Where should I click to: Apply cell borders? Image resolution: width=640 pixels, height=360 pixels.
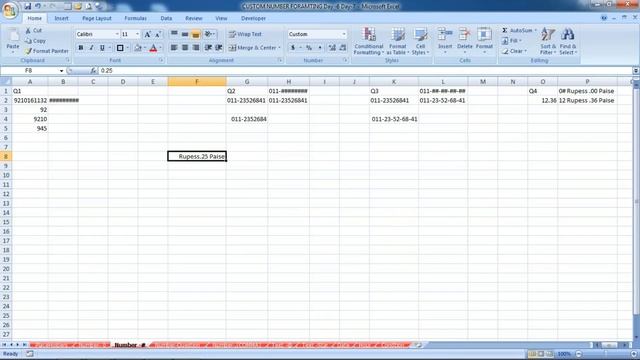click(120, 48)
